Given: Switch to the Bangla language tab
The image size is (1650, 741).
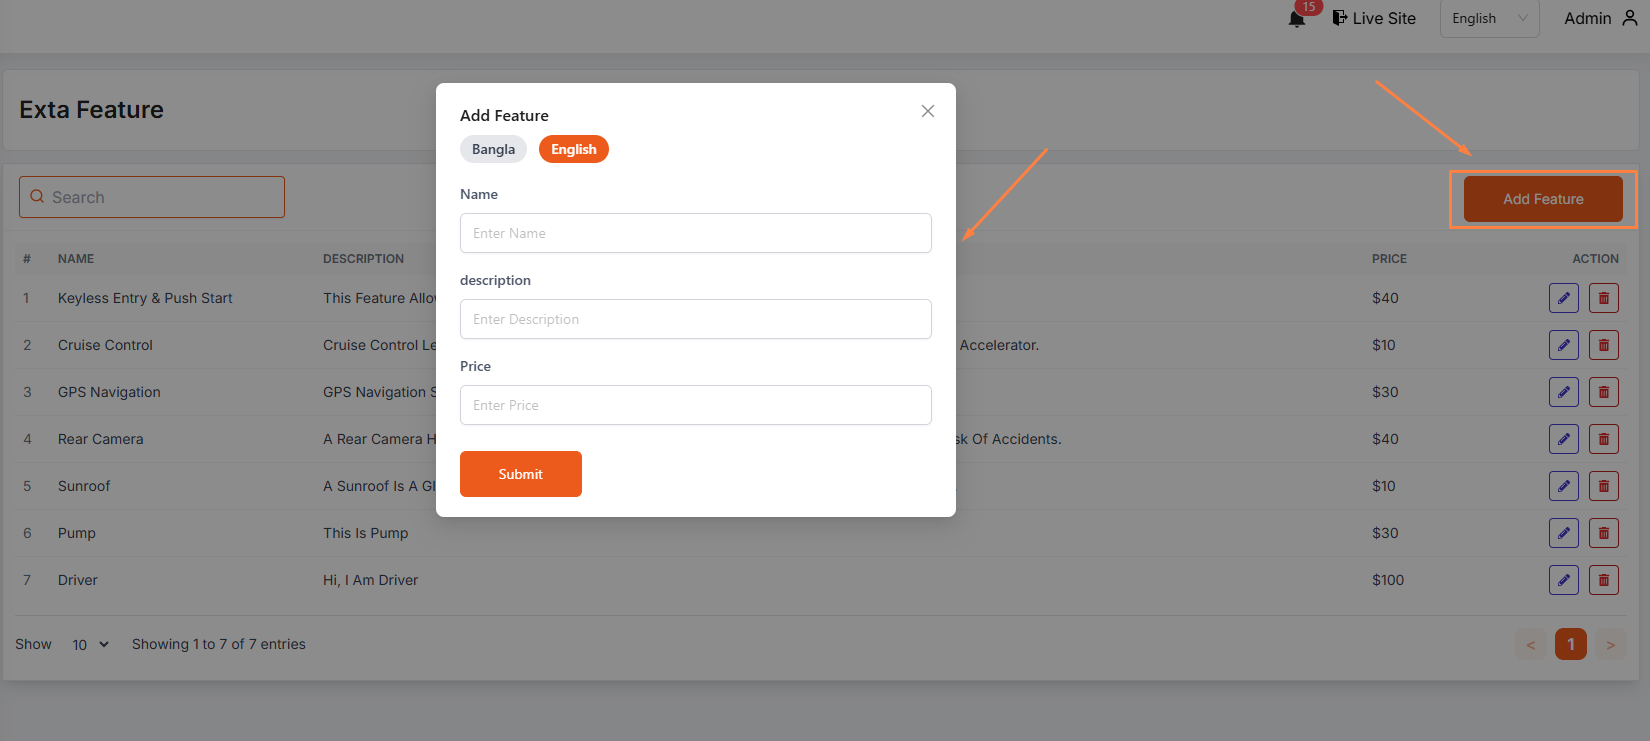Looking at the screenshot, I should click(x=493, y=149).
